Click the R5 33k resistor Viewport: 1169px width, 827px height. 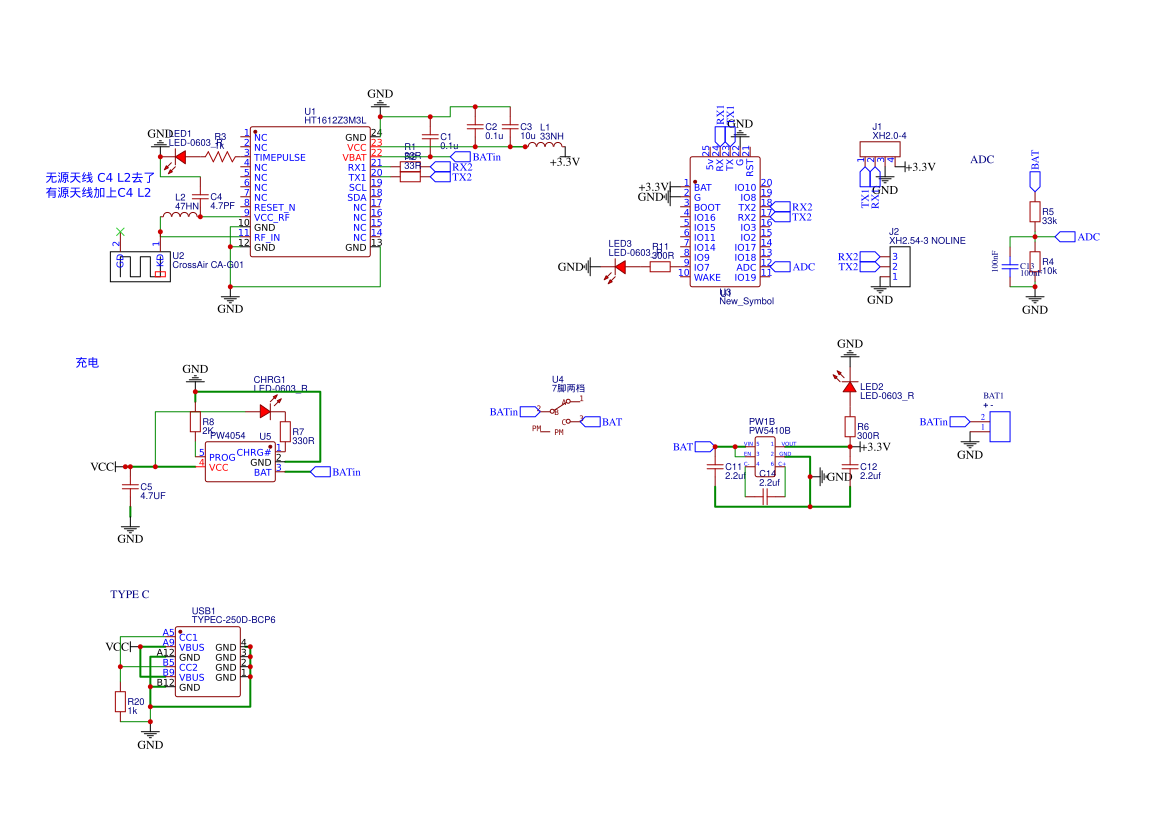1035,212
